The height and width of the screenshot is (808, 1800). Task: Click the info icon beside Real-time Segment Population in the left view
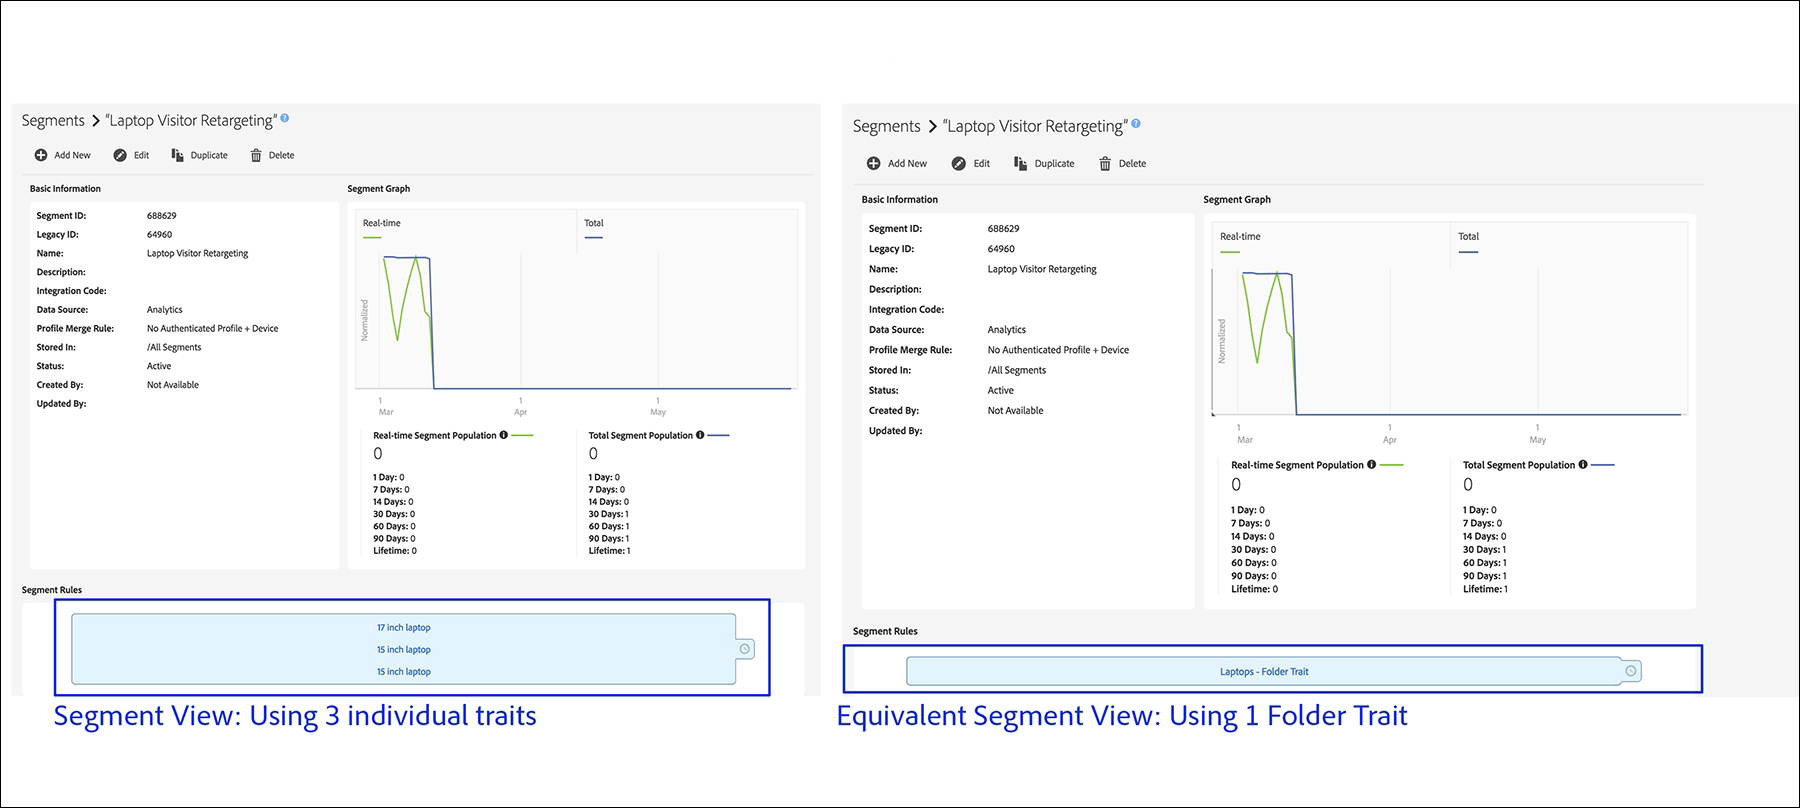click(x=503, y=435)
